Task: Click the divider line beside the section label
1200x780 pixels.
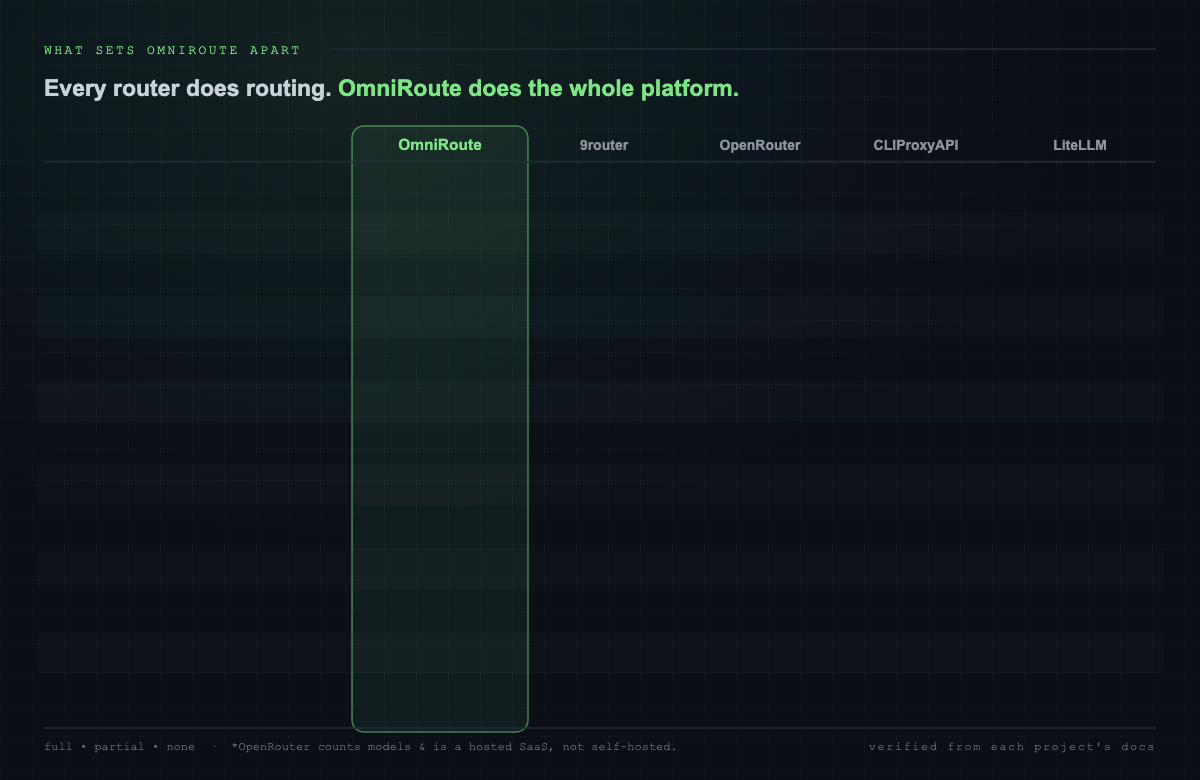Action: pyautogui.click(x=742, y=49)
